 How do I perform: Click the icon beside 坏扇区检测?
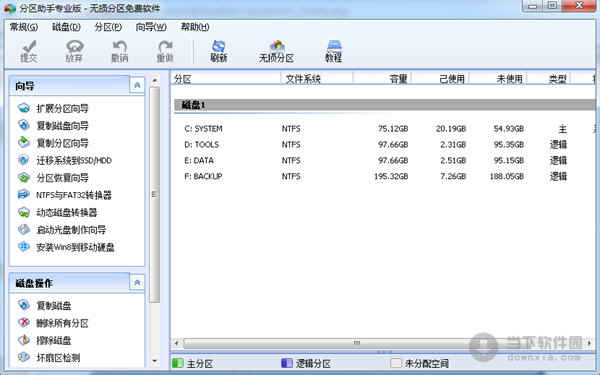click(24, 357)
